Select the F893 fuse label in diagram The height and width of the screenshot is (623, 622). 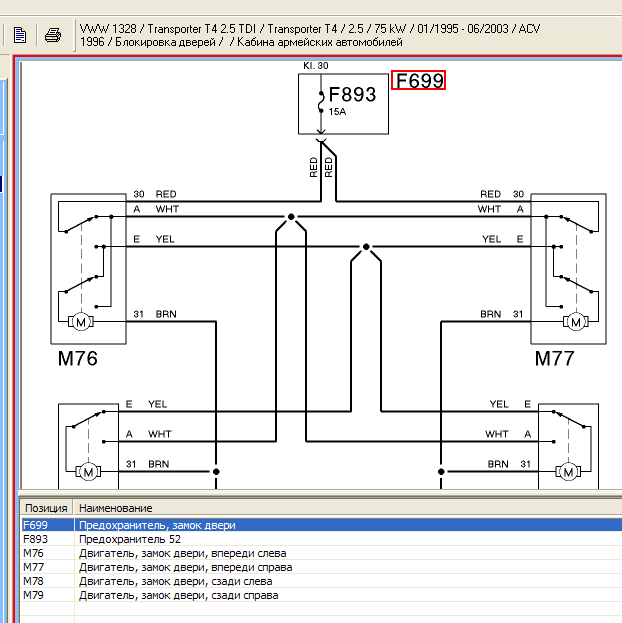click(352, 94)
